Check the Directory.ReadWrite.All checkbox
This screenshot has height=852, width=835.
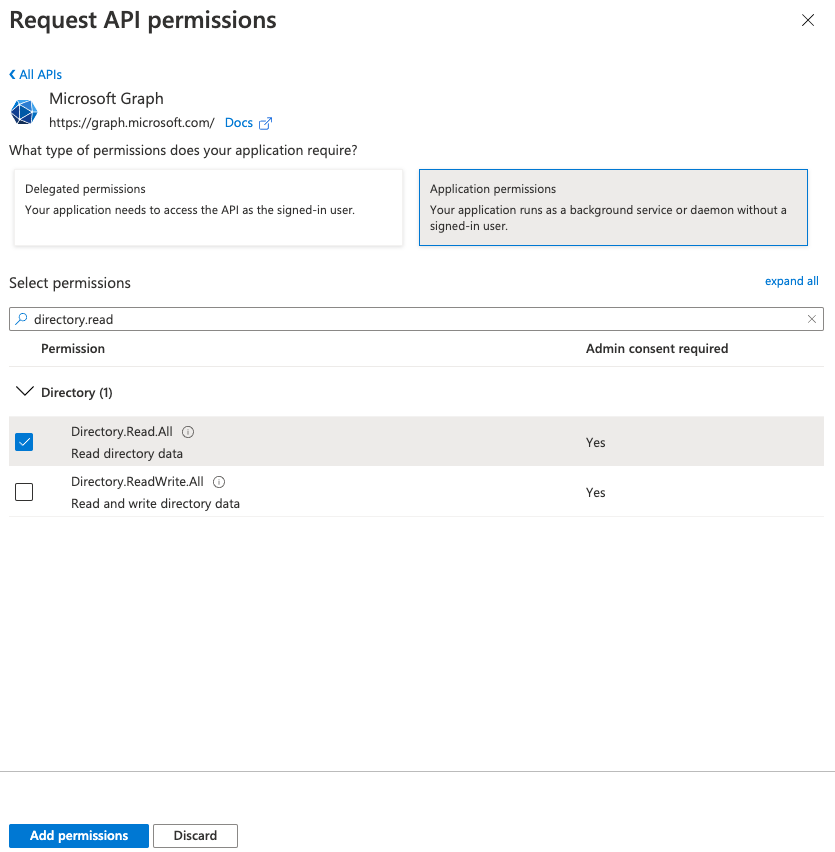coord(24,492)
